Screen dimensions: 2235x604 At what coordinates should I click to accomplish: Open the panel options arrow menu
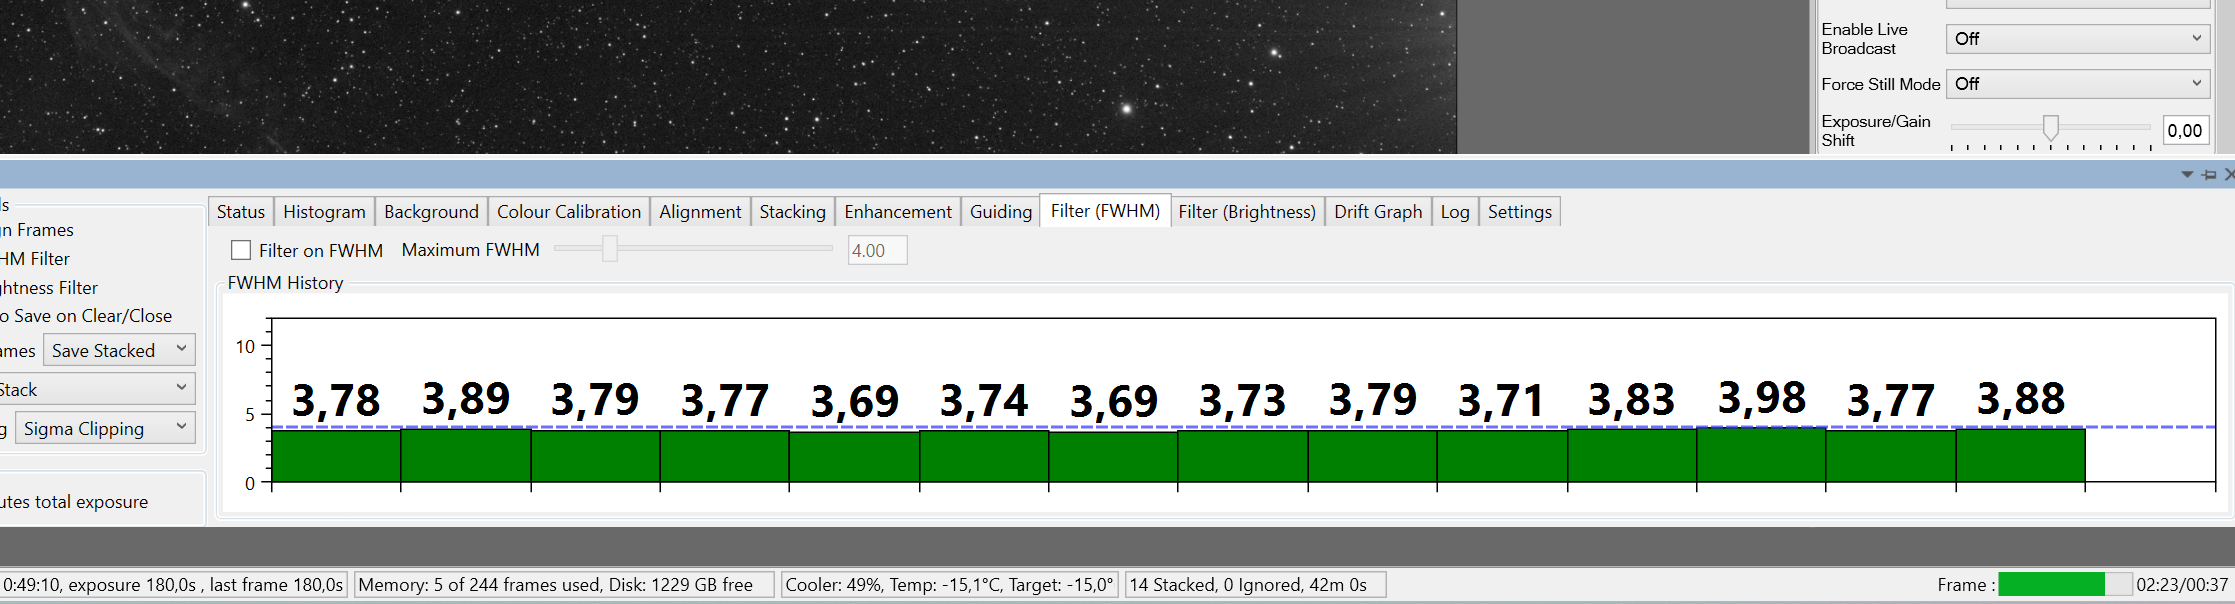(2187, 175)
